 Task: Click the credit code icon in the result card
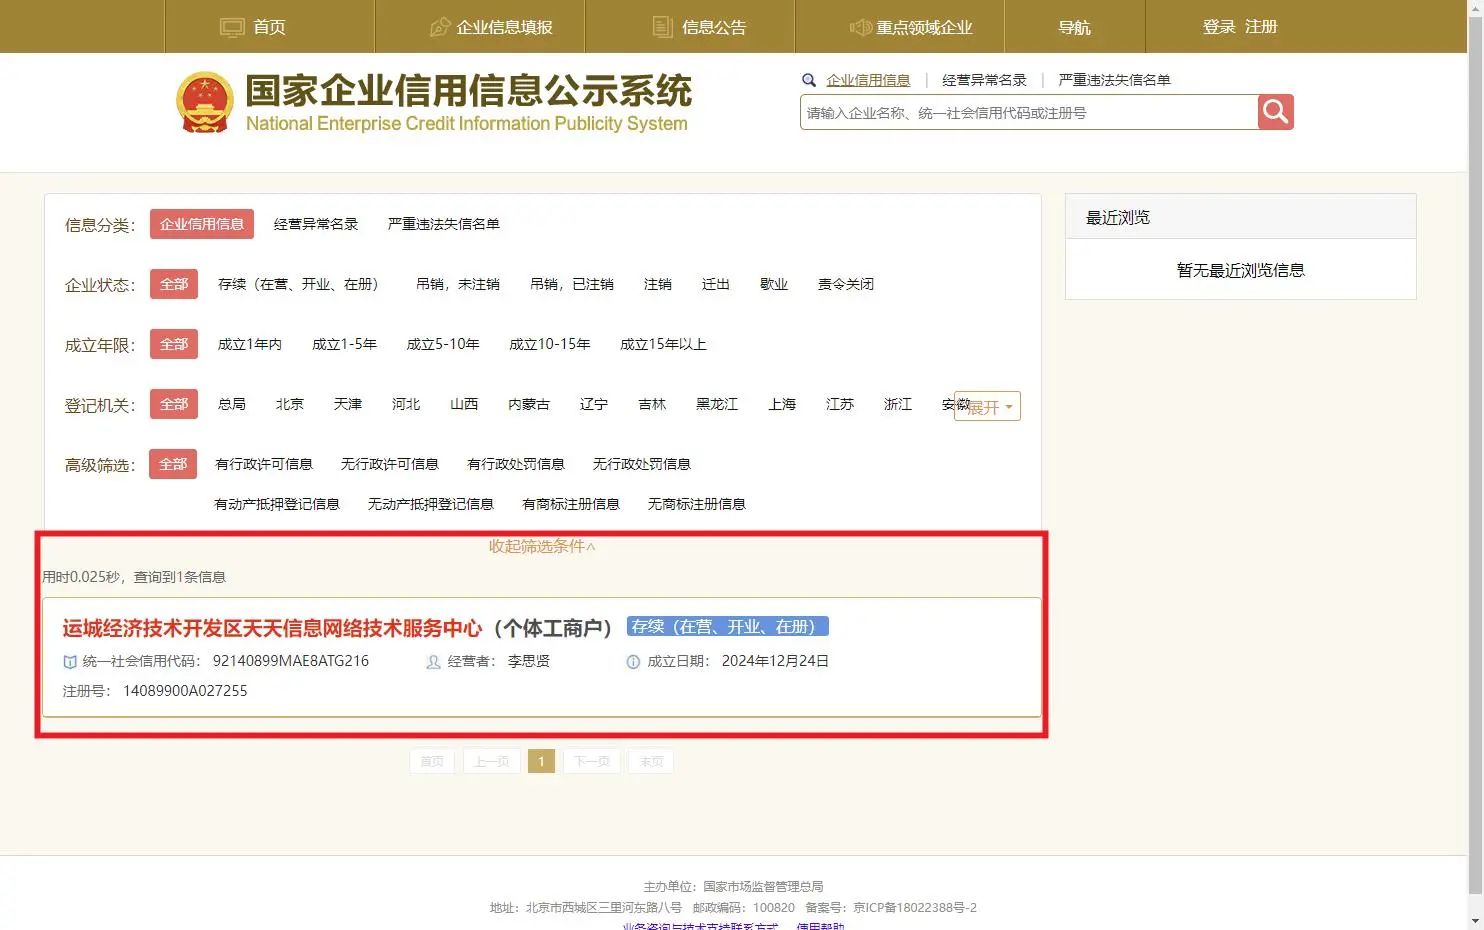pos(70,662)
